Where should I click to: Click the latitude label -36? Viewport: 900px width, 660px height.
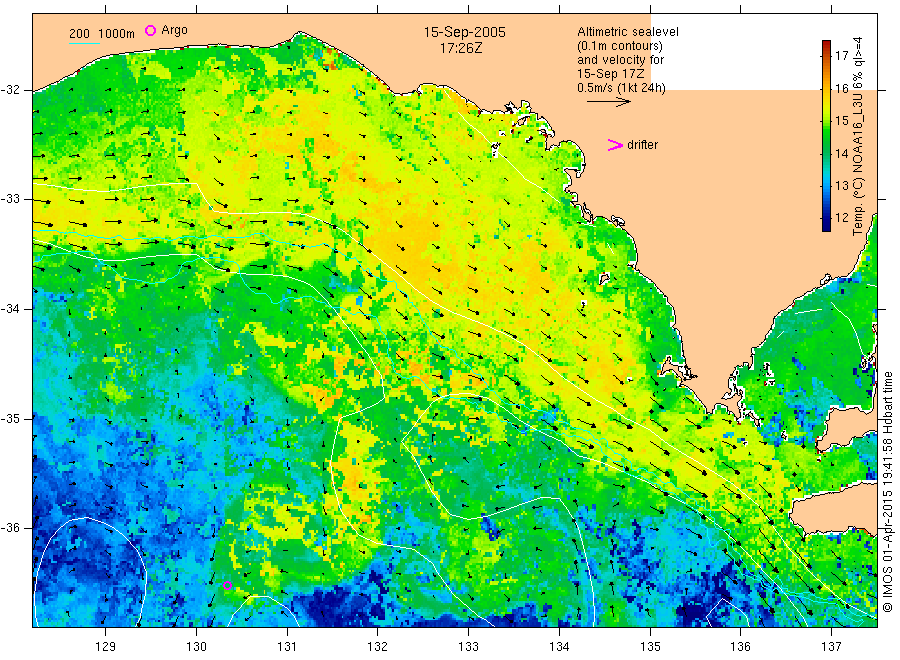pyautogui.click(x=10, y=527)
